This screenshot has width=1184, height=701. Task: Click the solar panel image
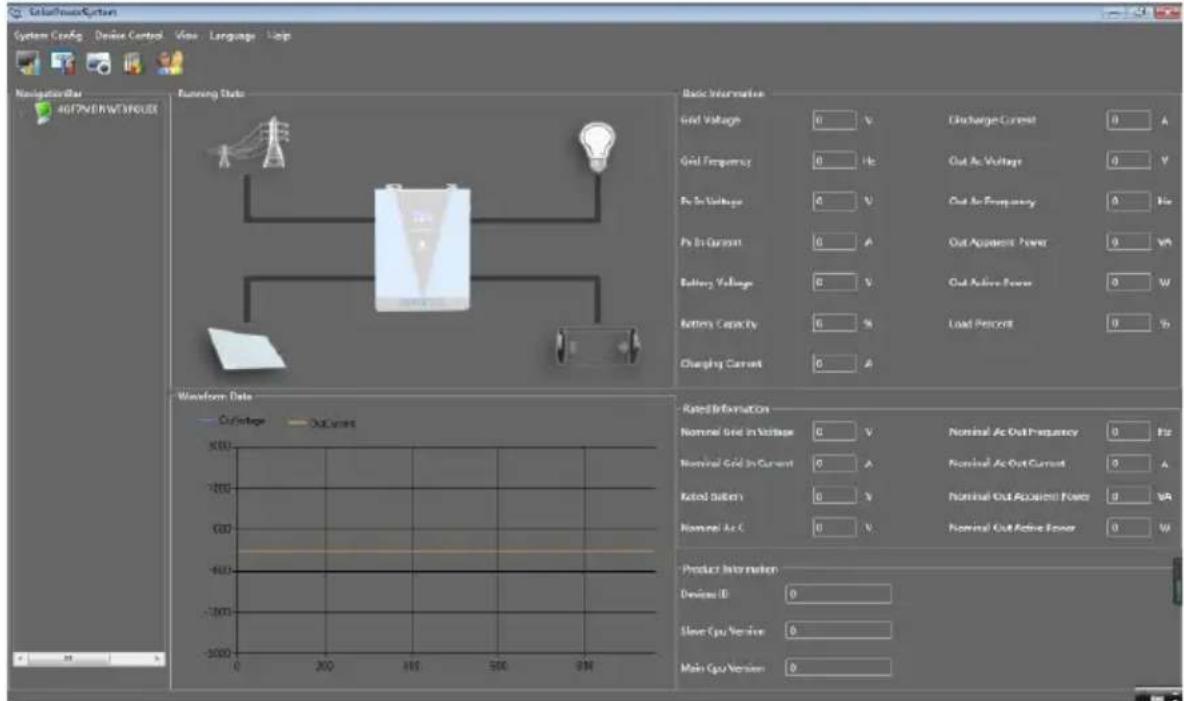pyautogui.click(x=245, y=349)
